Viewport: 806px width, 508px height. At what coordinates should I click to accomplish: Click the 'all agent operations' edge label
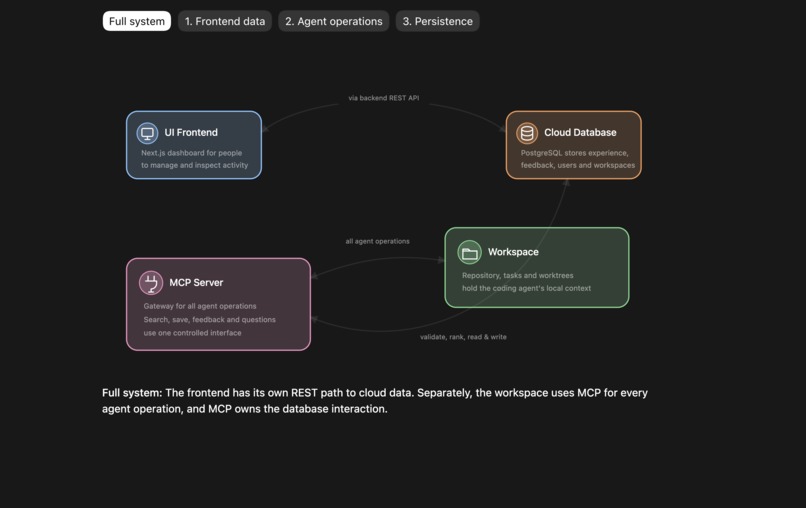click(x=377, y=241)
